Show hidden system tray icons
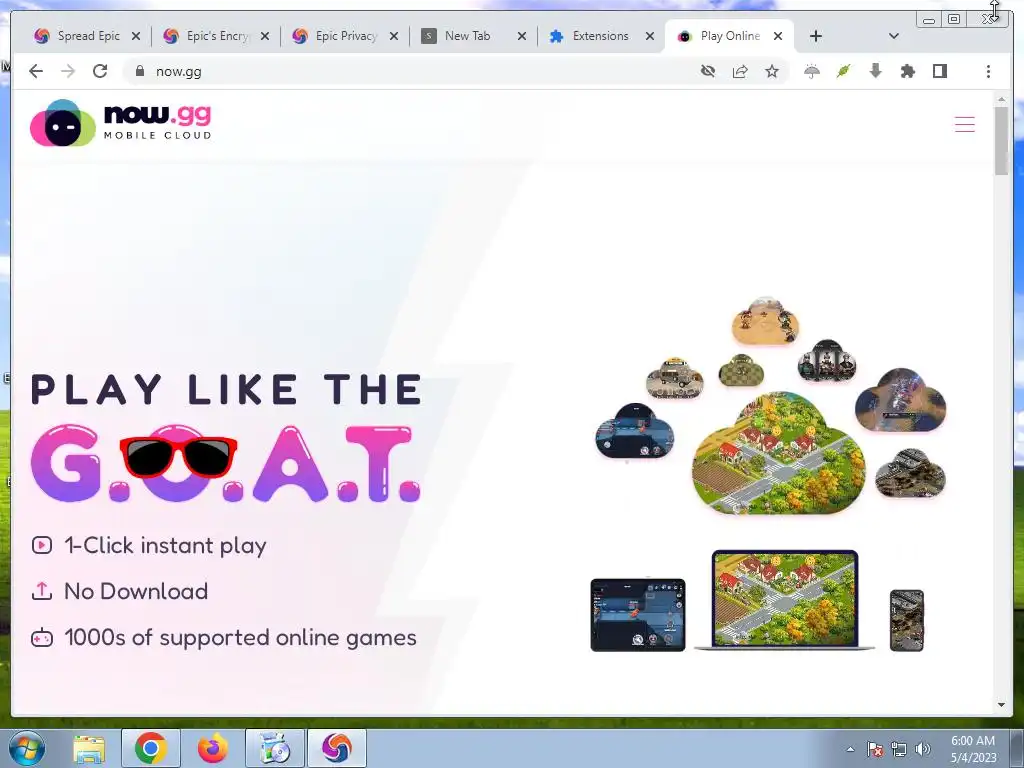The height and width of the screenshot is (768, 1024). click(850, 749)
